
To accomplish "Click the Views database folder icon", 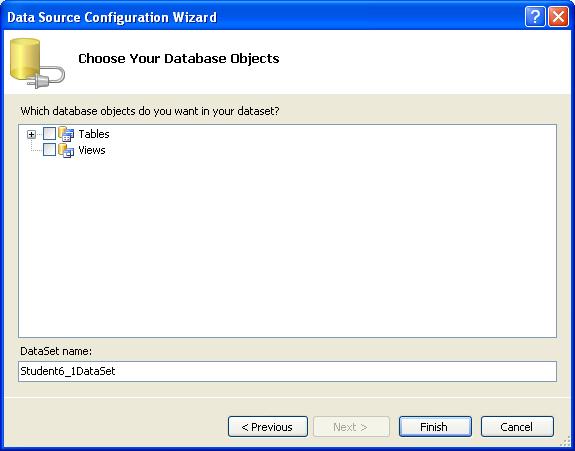I will (66, 150).
